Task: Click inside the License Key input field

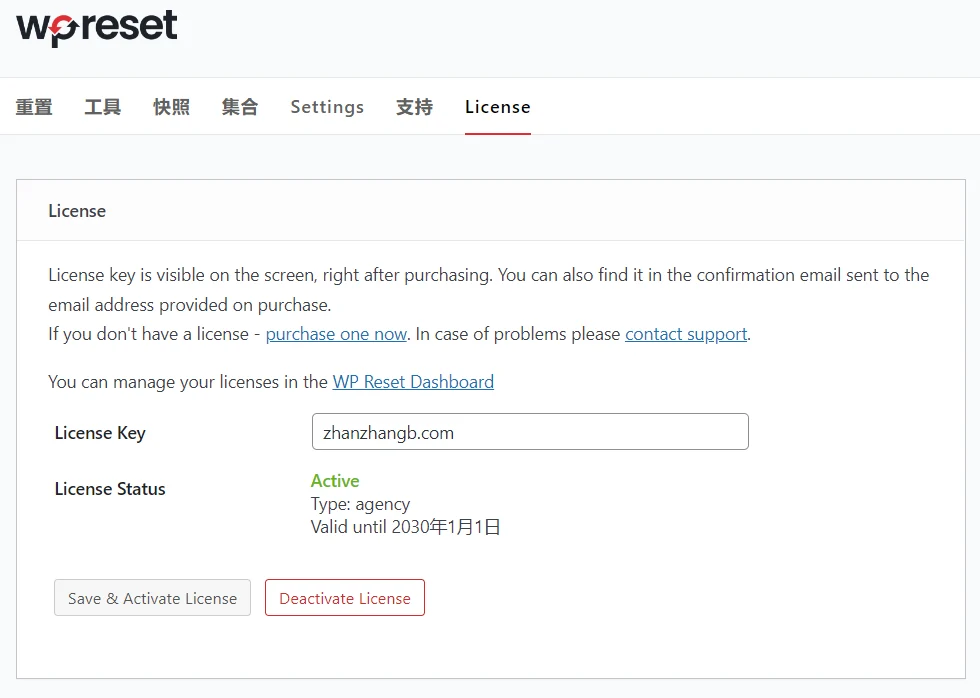Action: coord(530,431)
